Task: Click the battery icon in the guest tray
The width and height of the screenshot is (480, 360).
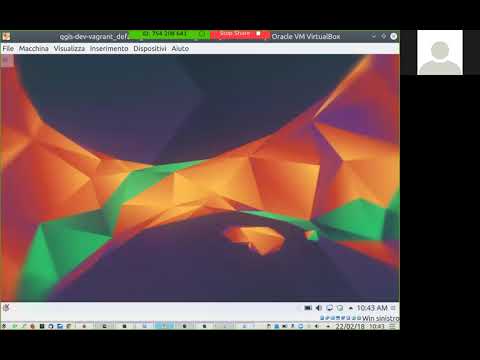Action: (x=308, y=308)
